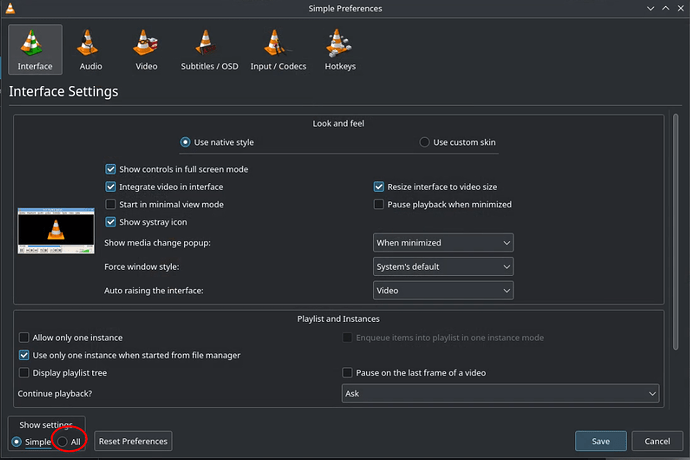Toggle Show systray icon checkbox
This screenshot has width=690, height=460.
click(110, 222)
